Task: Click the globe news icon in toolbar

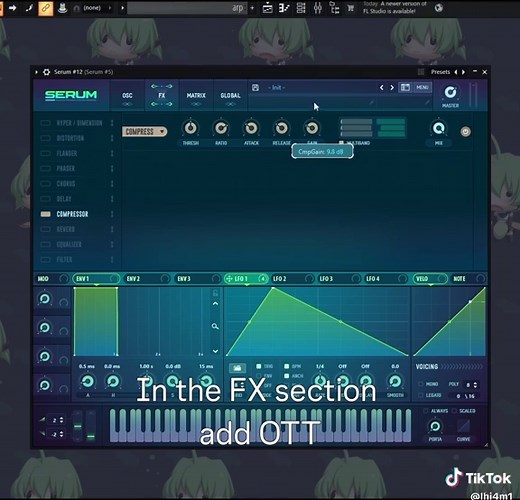Action: pyautogui.click(x=439, y=8)
